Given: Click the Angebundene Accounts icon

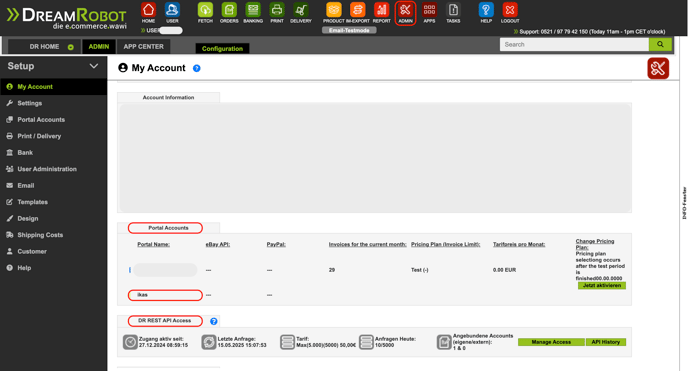Looking at the screenshot, I should pos(444,342).
